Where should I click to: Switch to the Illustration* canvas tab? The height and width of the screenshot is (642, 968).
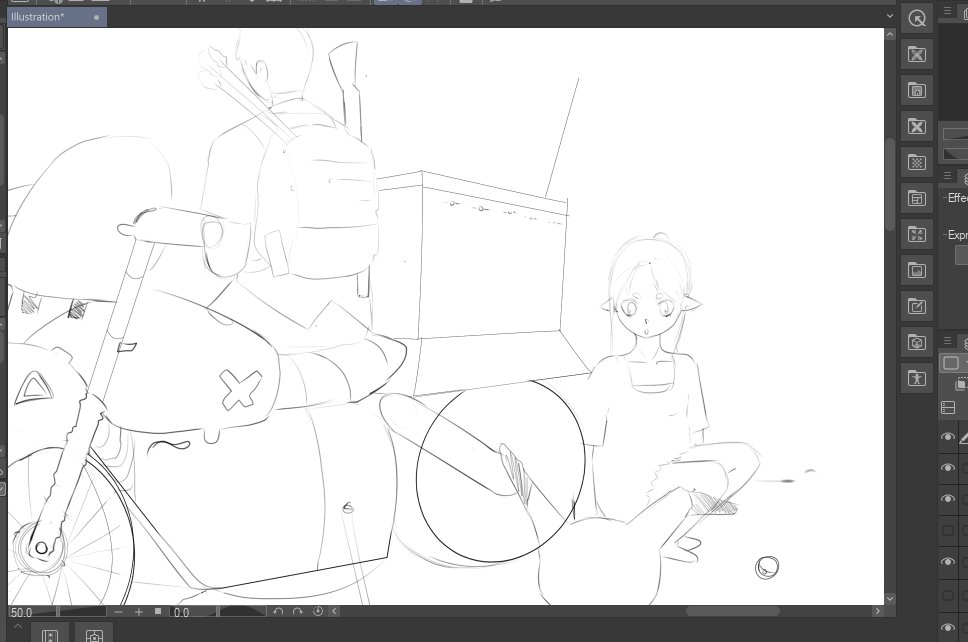tap(56, 17)
